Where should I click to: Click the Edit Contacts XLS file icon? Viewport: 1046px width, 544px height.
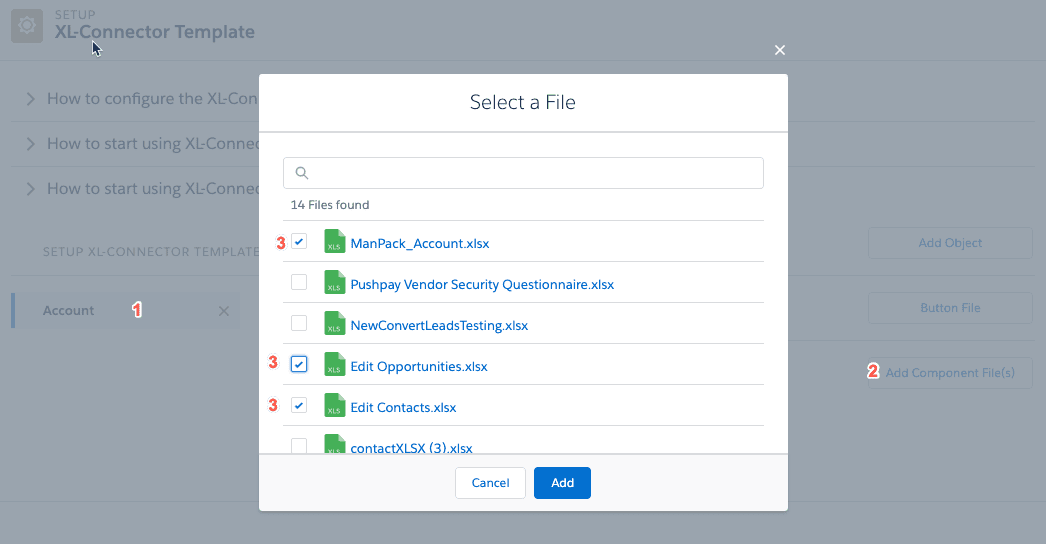[334, 405]
